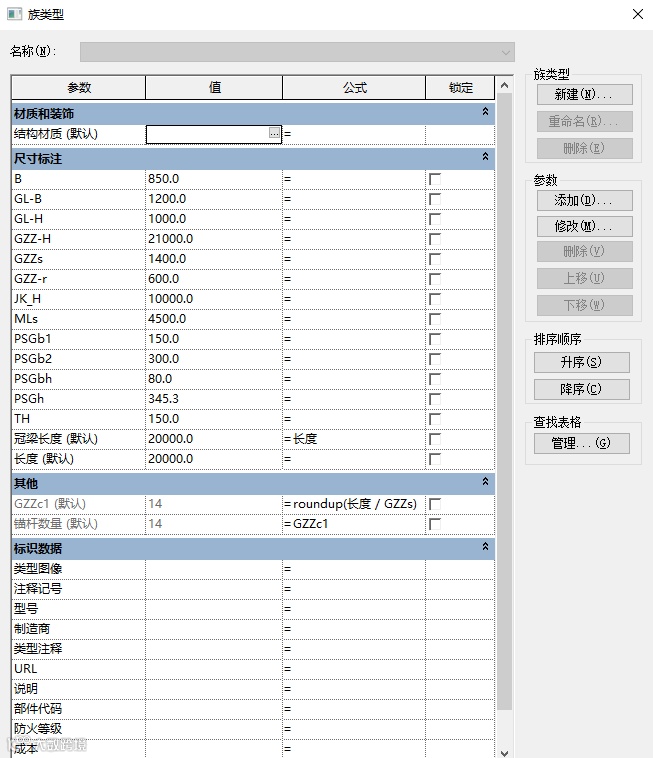653x758 pixels.
Task: Click 上移(U) move up button
Action: [x=584, y=278]
